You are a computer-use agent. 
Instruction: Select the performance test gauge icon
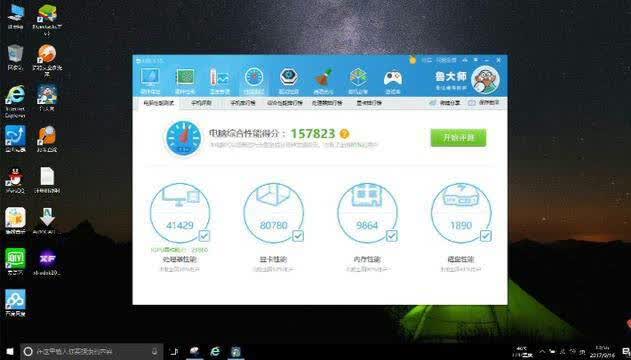(x=254, y=80)
